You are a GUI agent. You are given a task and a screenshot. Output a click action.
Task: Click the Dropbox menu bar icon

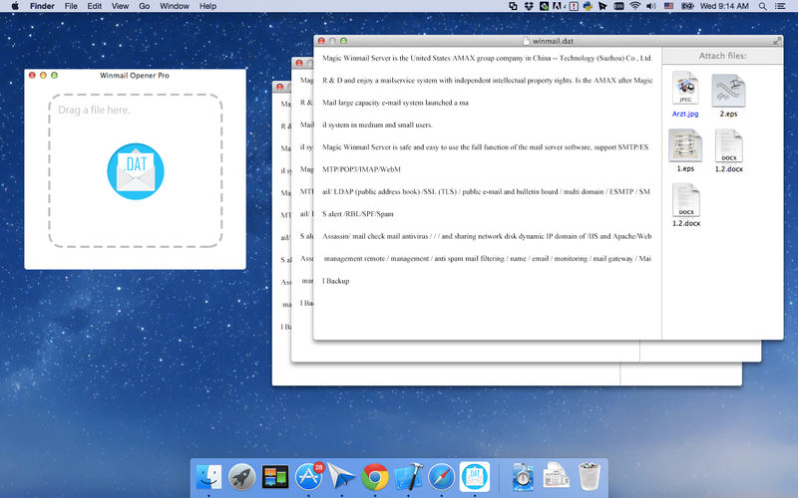[529, 6]
